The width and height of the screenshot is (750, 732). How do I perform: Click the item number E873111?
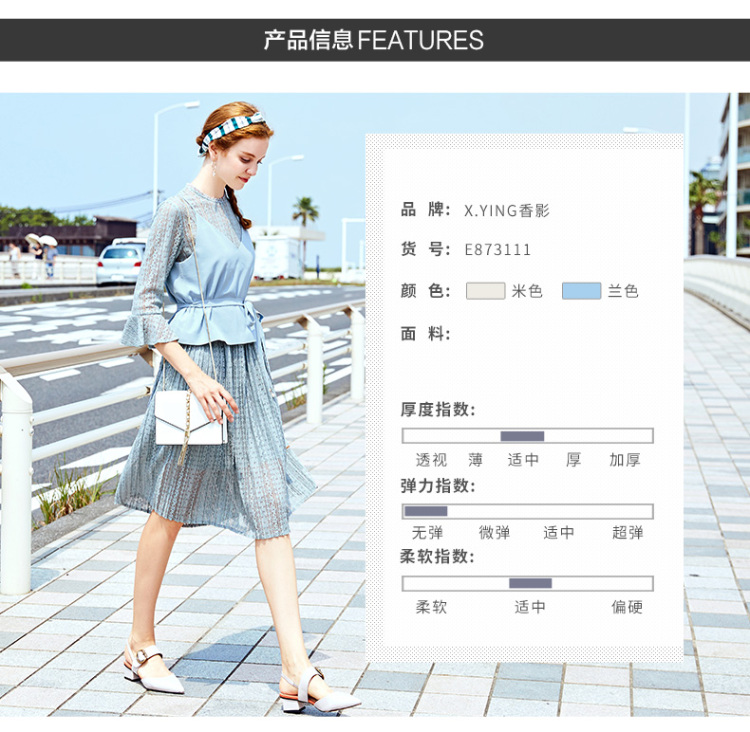tap(497, 250)
